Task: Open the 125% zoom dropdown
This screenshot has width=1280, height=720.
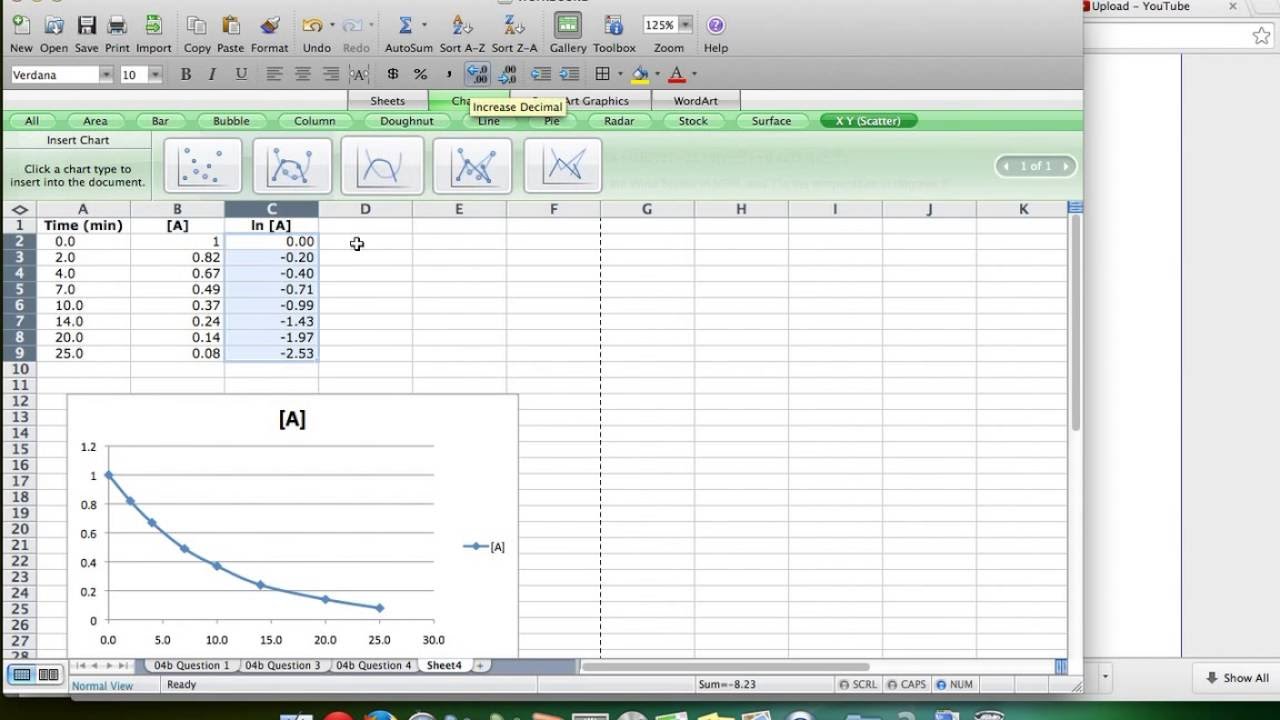Action: click(686, 25)
